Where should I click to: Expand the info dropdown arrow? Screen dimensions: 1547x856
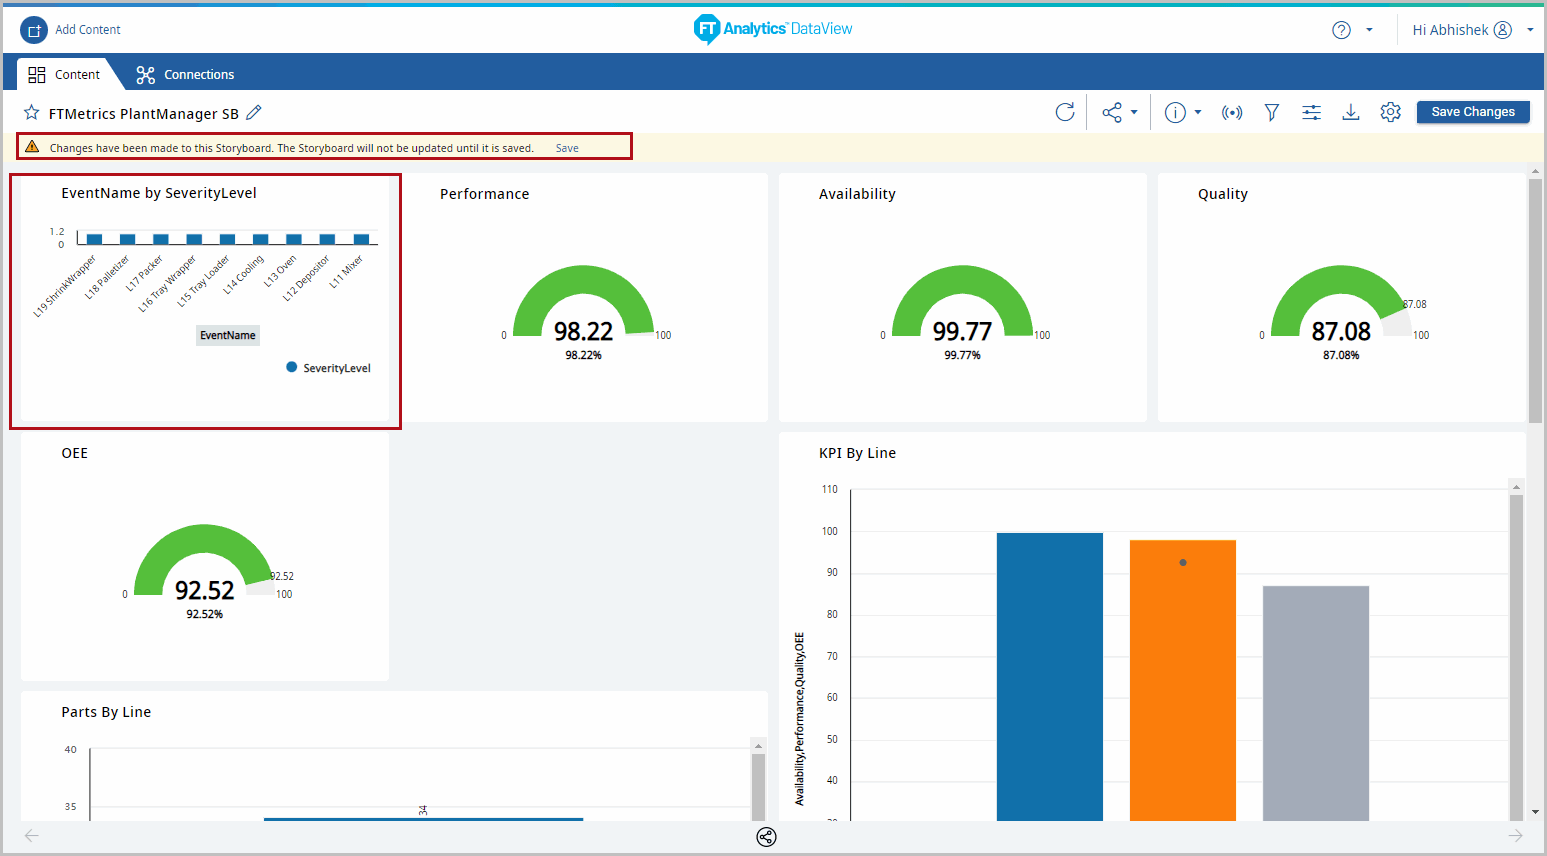click(x=1197, y=112)
